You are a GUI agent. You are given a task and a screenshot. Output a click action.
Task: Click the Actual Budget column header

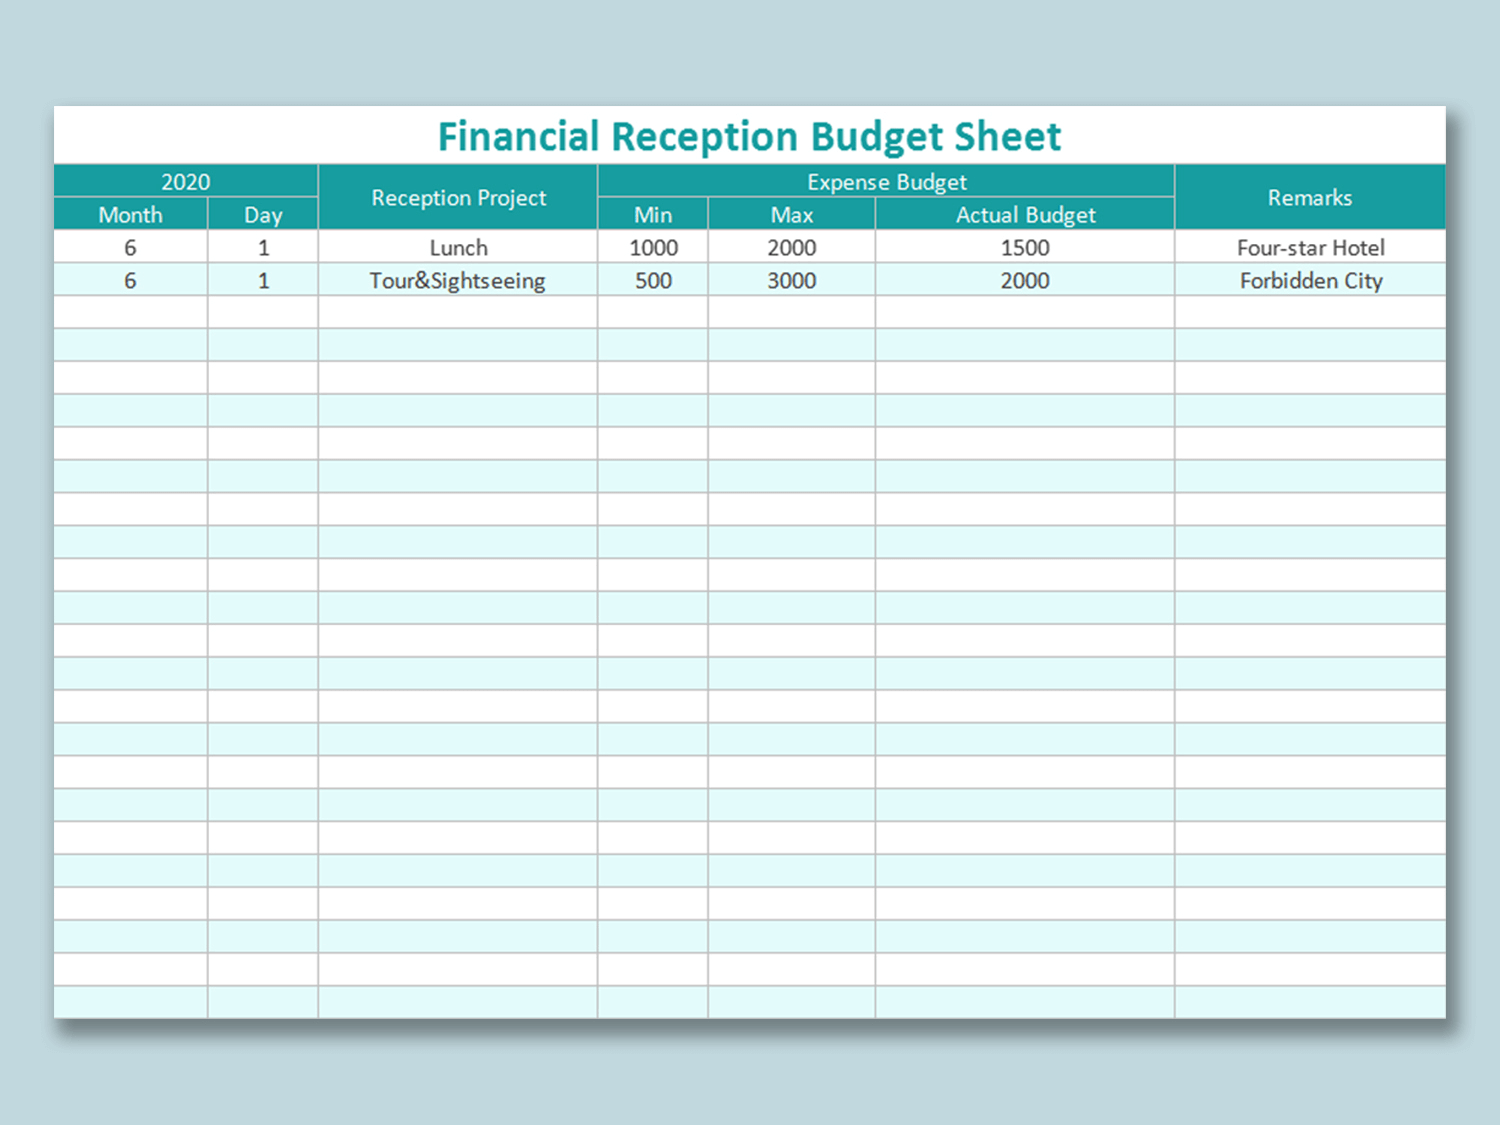[1025, 214]
